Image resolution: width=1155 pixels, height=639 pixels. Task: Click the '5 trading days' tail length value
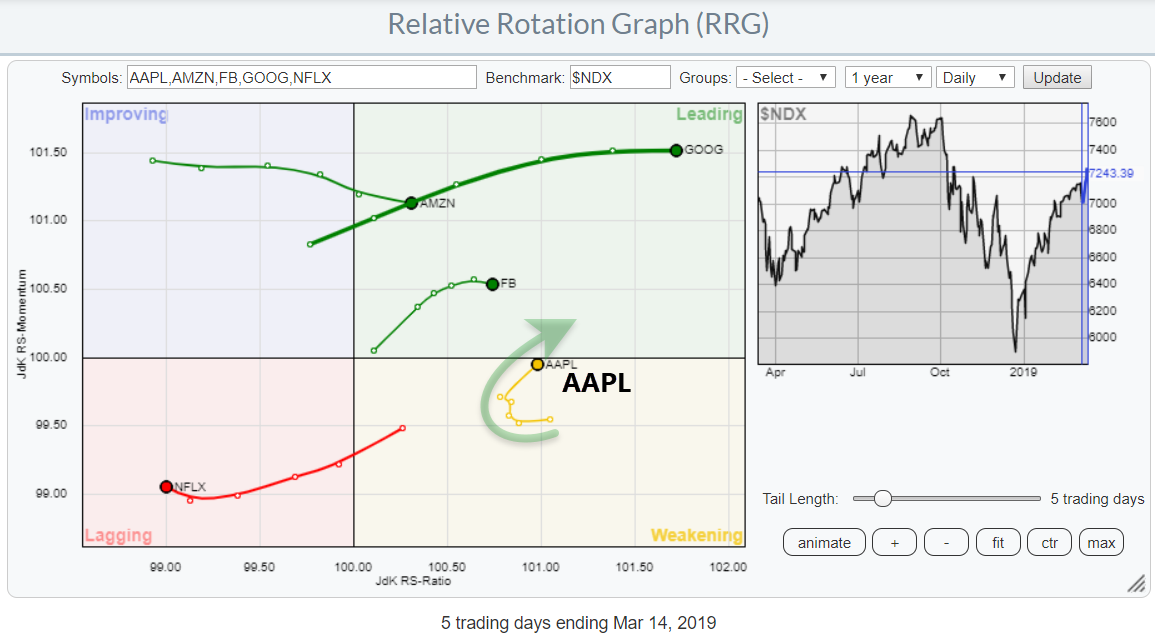tap(1097, 499)
